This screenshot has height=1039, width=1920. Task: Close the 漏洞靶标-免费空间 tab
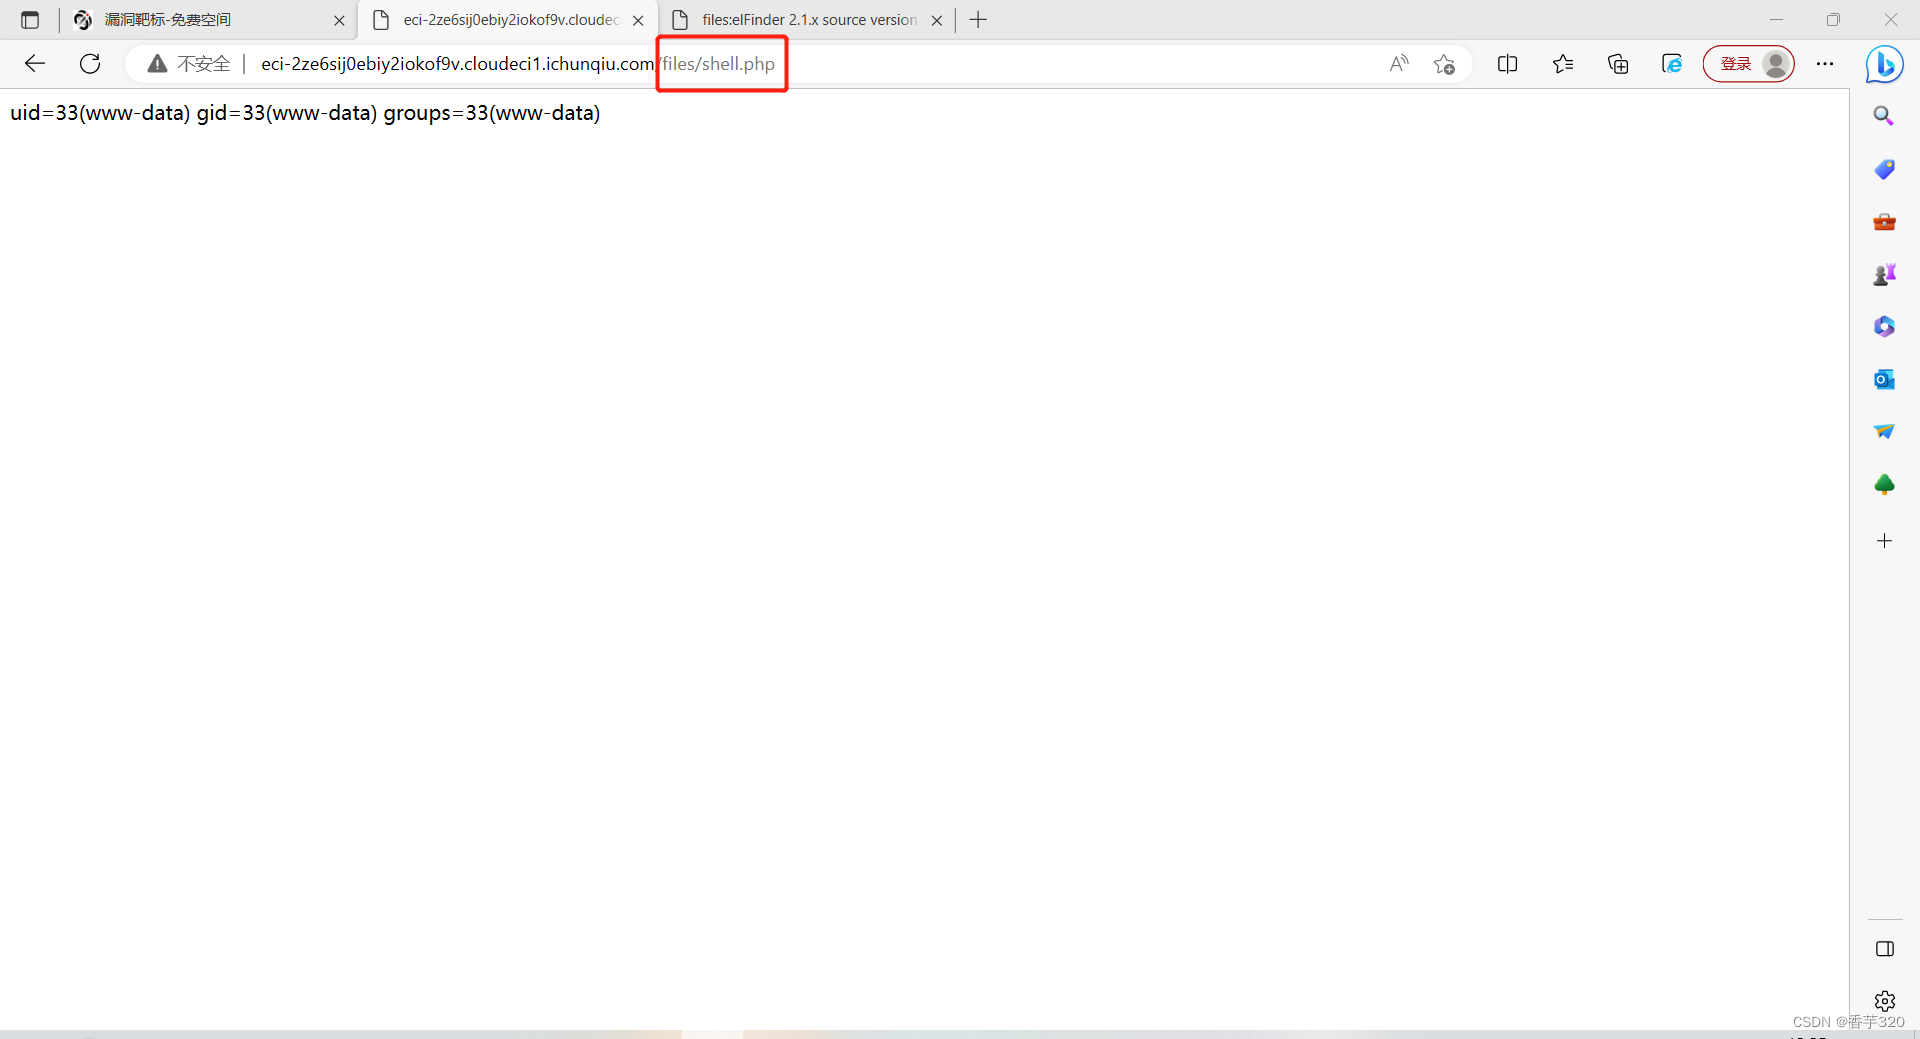(339, 20)
